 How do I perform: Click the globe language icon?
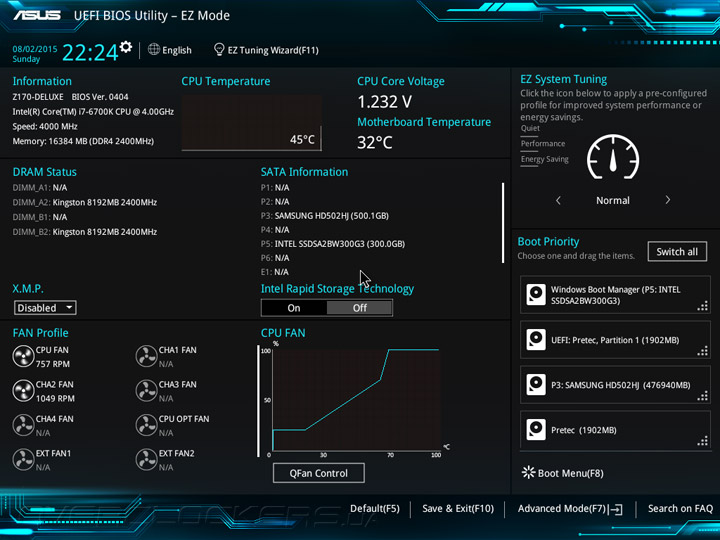(154, 49)
